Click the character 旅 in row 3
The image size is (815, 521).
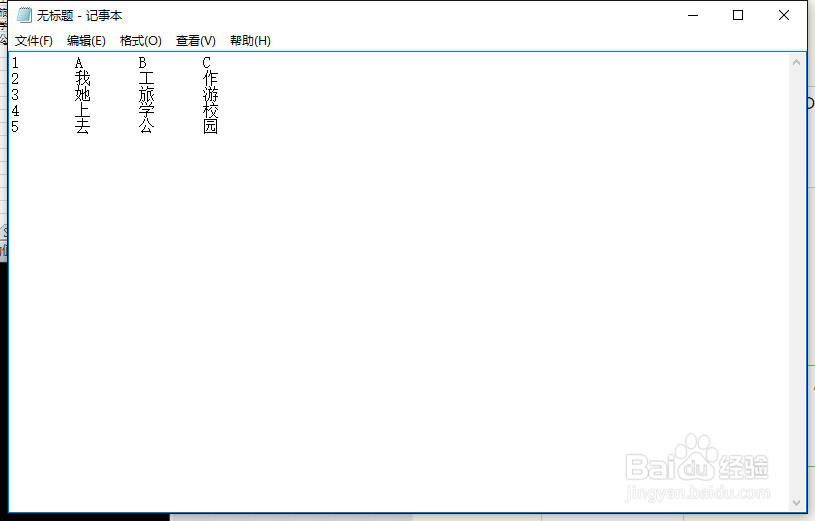[147, 95]
